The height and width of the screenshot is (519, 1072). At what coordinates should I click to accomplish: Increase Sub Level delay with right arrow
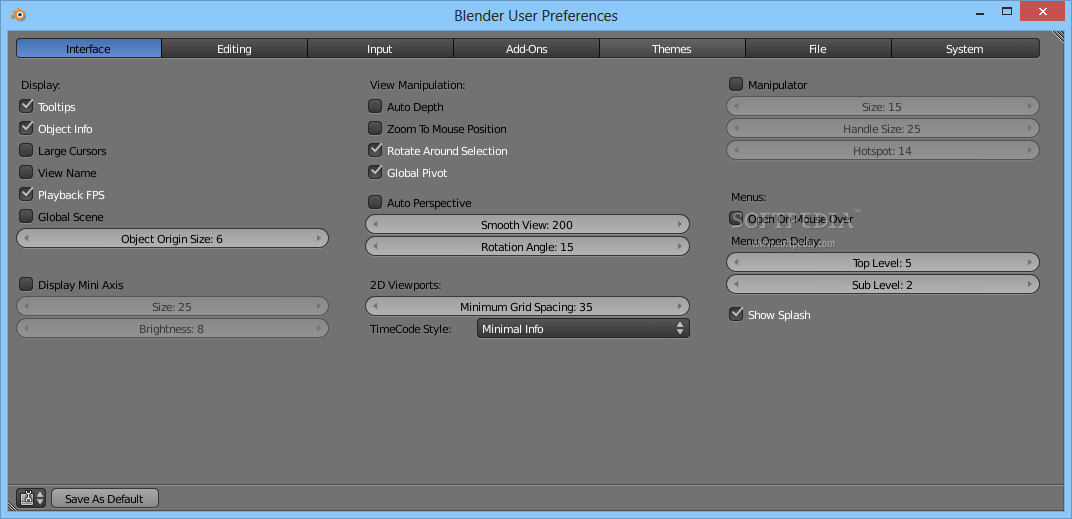(1030, 285)
